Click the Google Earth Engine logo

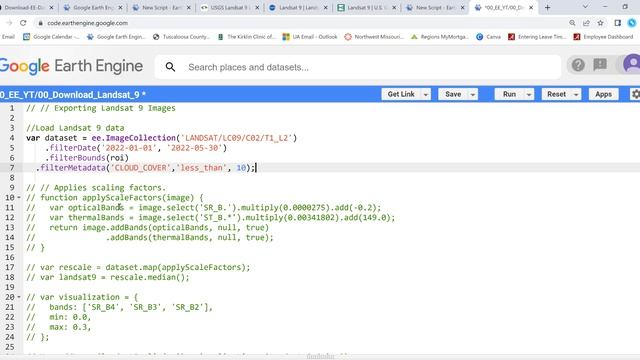point(71,66)
